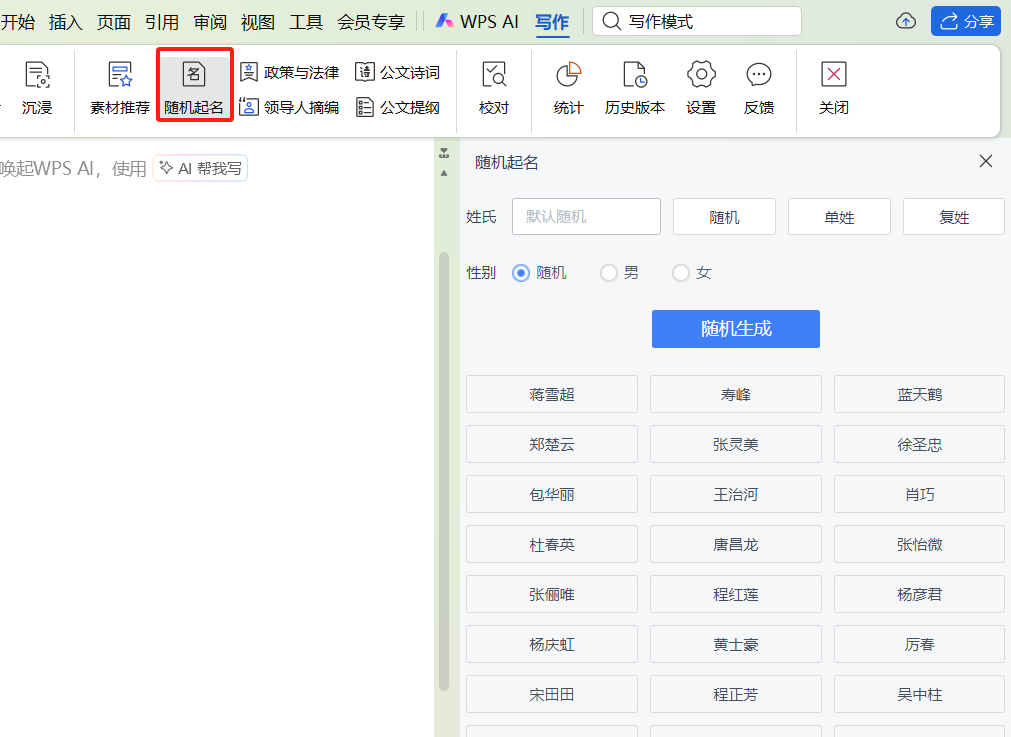Open the 审阅 menu
Screen dimensions: 1011x737
coord(210,21)
